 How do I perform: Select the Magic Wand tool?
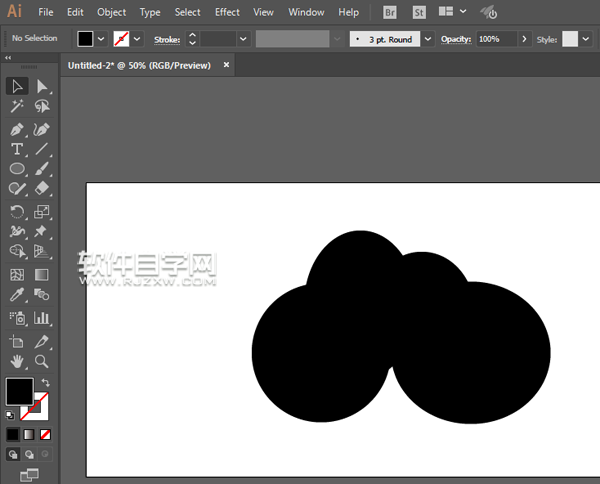tap(18, 107)
